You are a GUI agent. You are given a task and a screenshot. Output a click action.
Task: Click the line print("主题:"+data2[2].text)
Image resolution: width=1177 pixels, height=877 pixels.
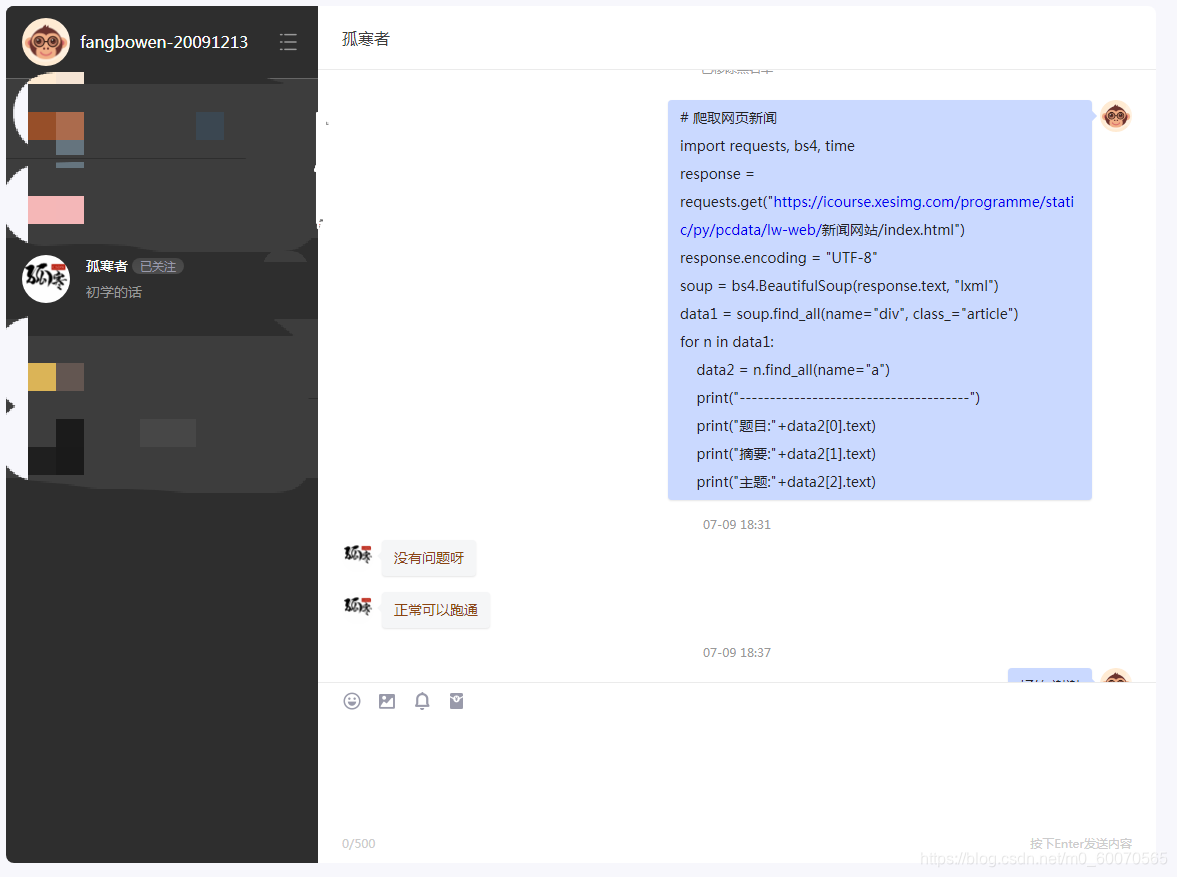pos(786,482)
